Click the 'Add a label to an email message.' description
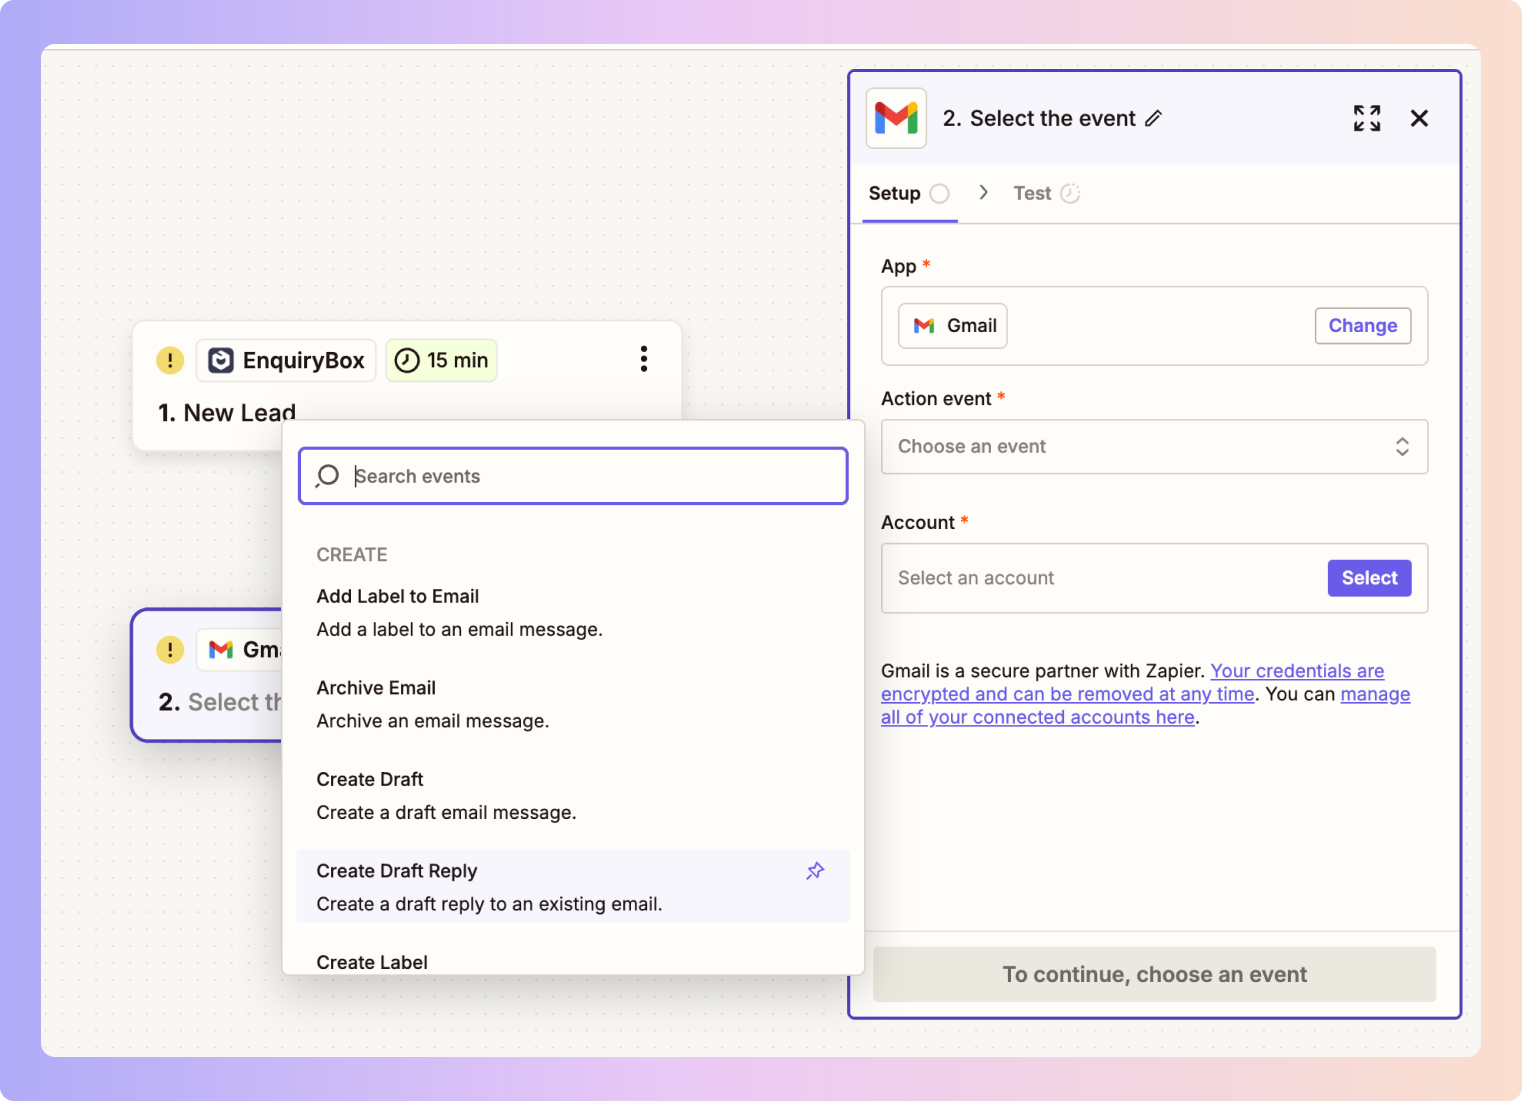The width and height of the screenshot is (1522, 1101). (459, 630)
